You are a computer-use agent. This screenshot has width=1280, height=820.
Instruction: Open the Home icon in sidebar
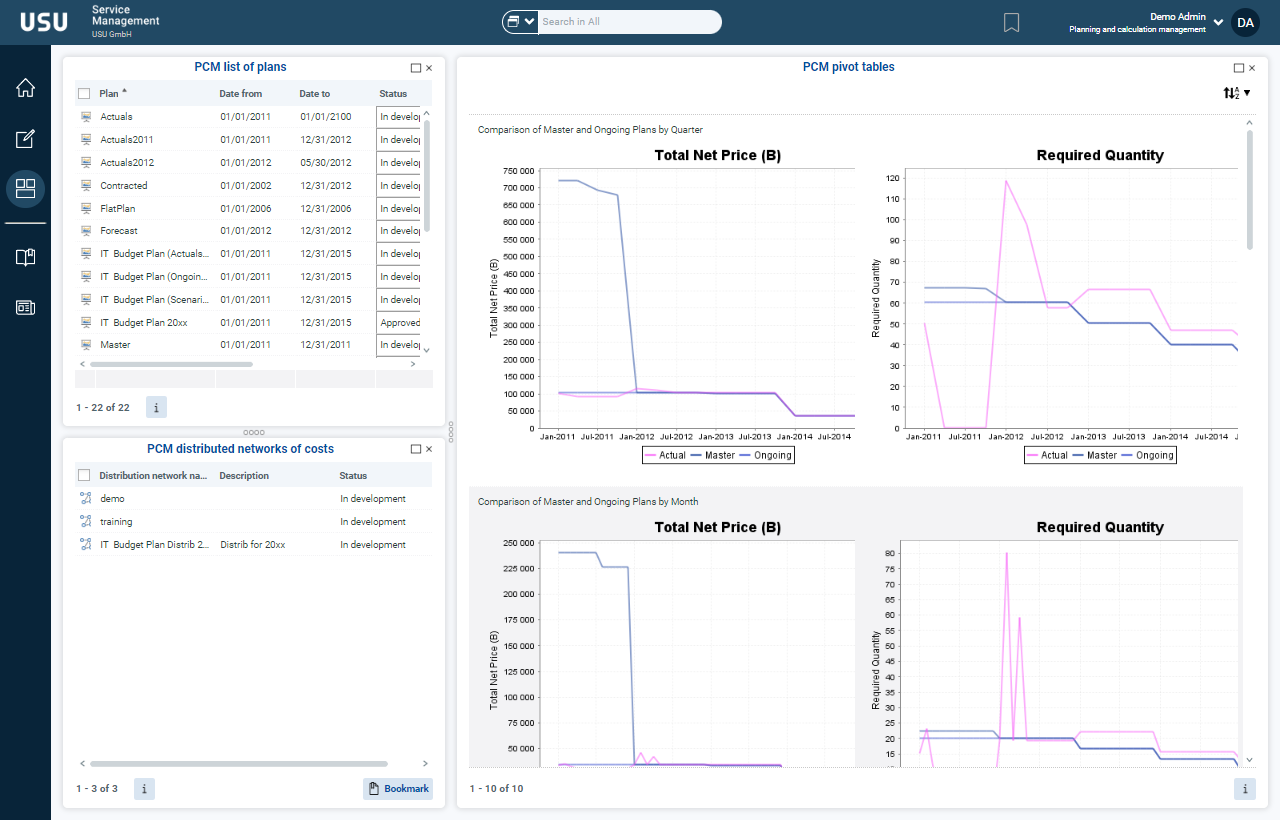tap(26, 88)
